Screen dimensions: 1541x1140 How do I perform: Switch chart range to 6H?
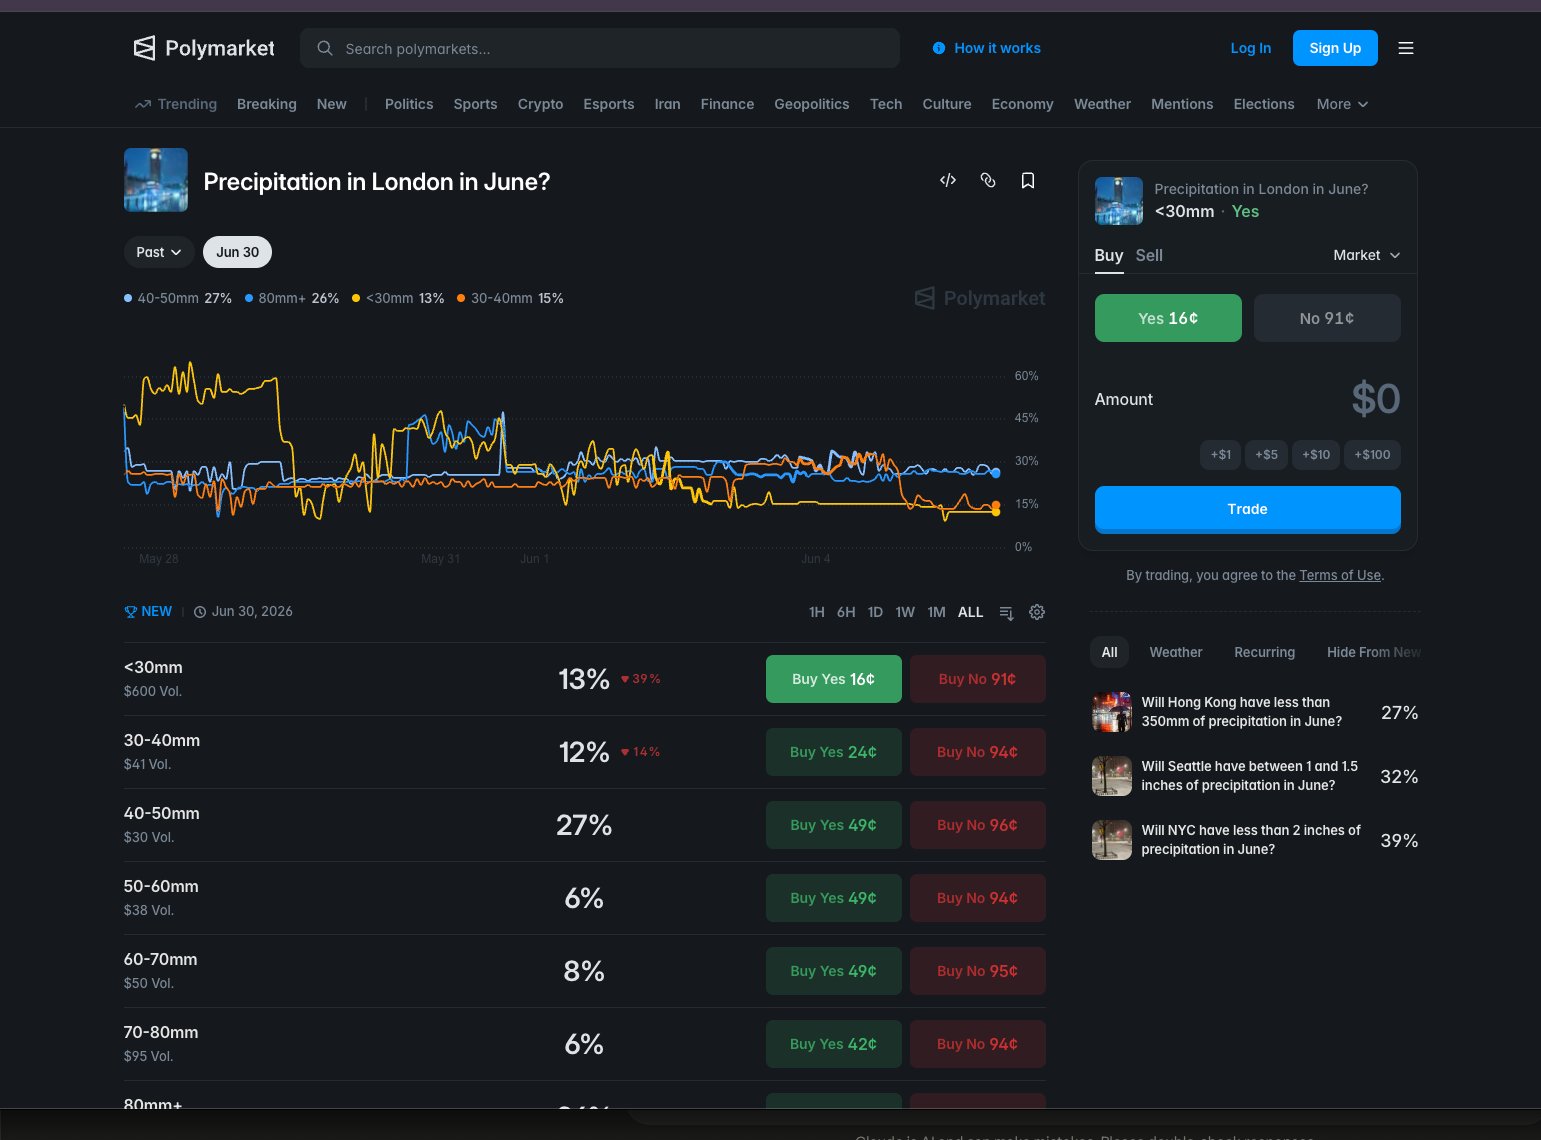(846, 612)
